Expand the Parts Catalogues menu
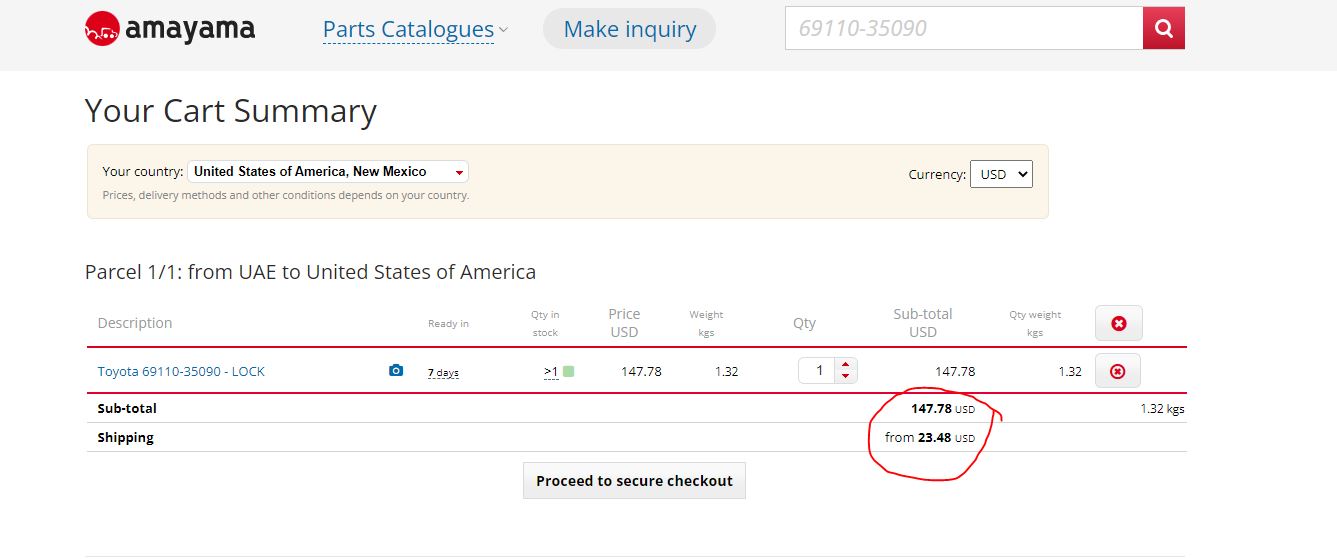The width and height of the screenshot is (1337, 559). pyautogui.click(x=415, y=30)
